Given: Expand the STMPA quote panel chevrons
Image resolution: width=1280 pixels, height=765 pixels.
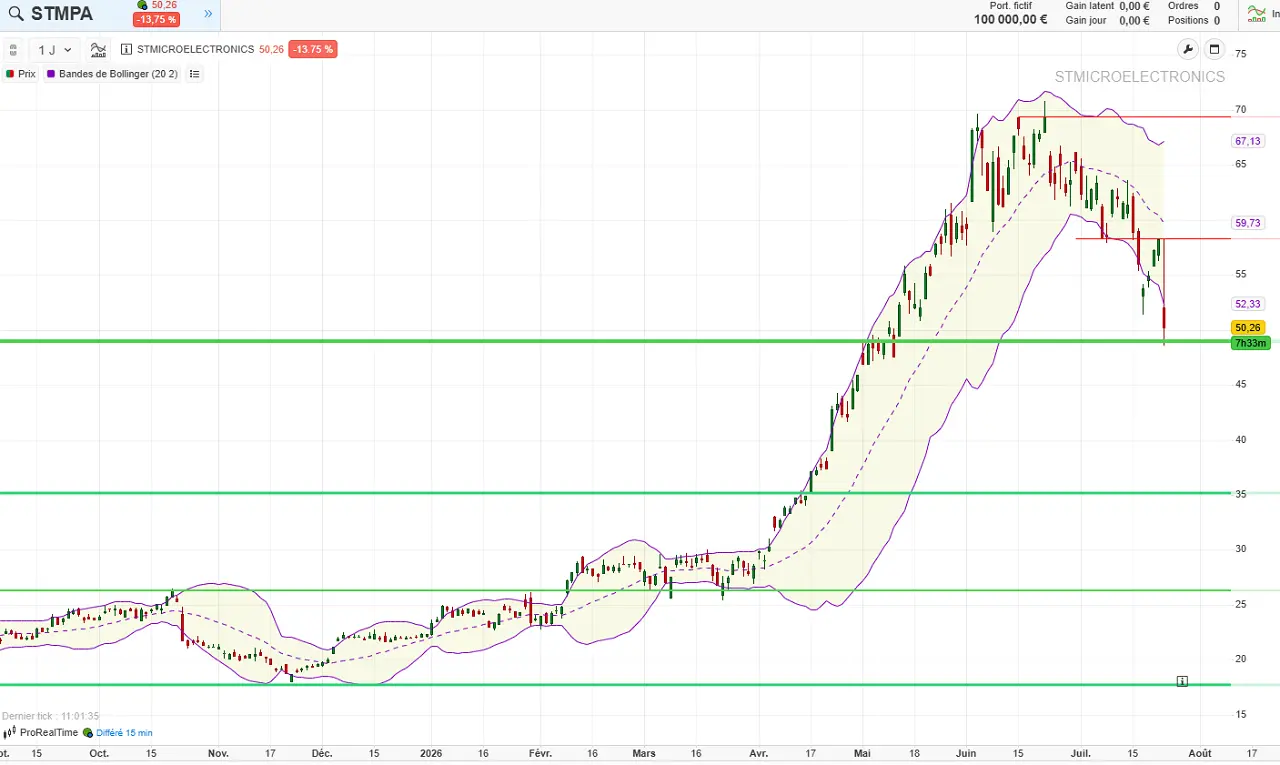Looking at the screenshot, I should (x=208, y=14).
